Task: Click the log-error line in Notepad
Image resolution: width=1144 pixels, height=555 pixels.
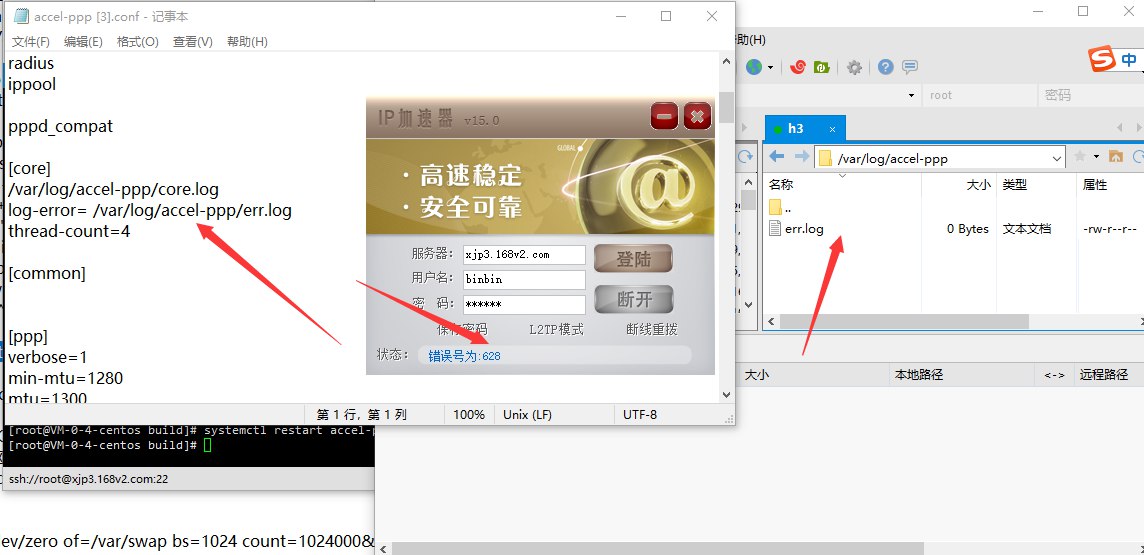Action: coord(150,211)
